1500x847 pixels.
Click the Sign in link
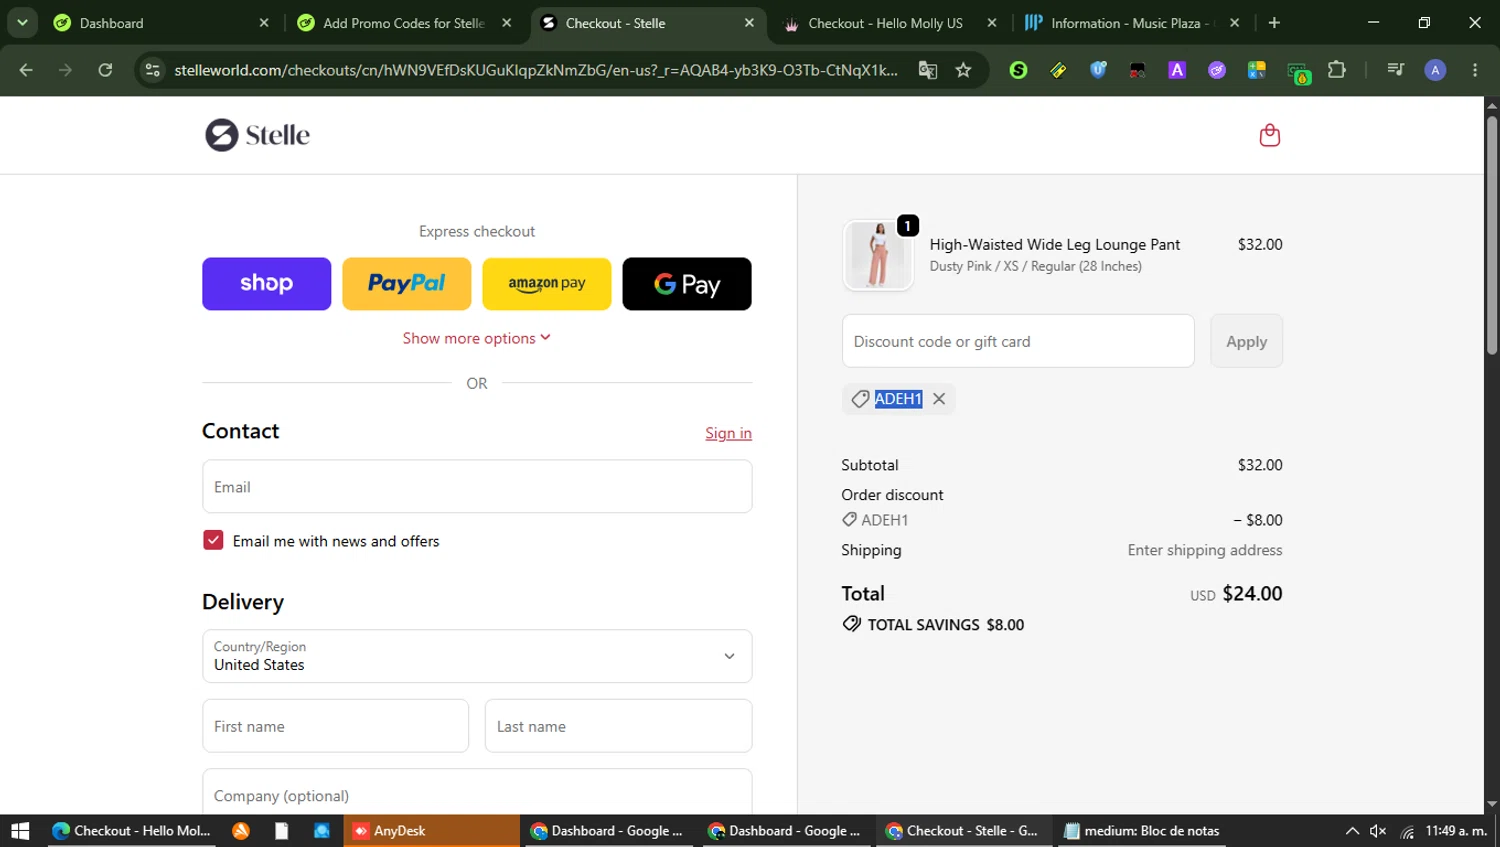(728, 433)
